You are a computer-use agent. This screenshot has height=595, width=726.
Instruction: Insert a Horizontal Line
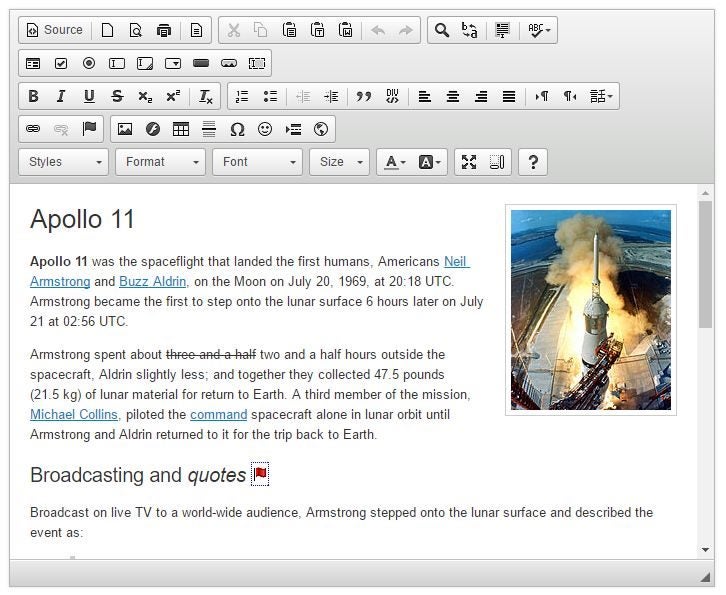pyautogui.click(x=209, y=129)
